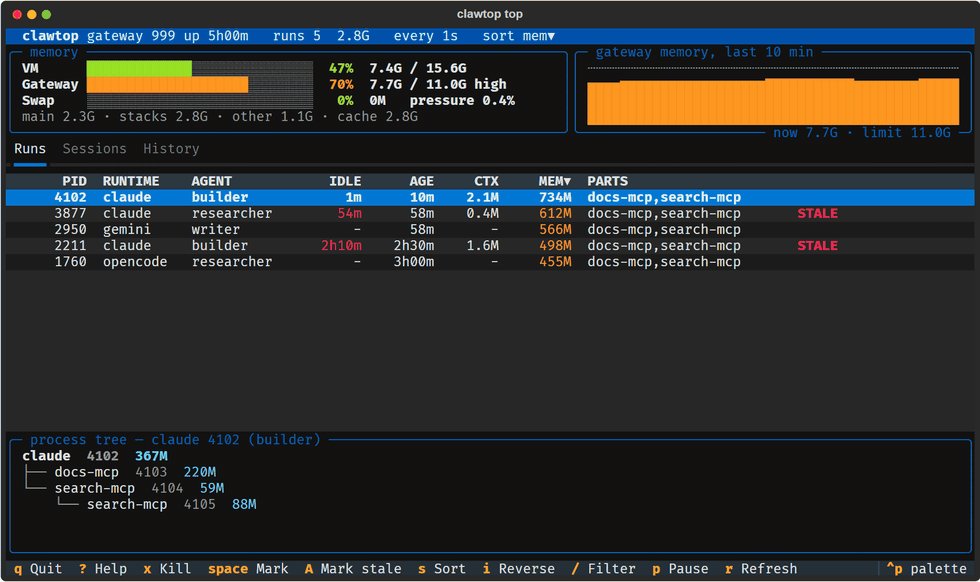The height and width of the screenshot is (582, 980).
Task: Click the limit 11.0G chart label
Action: tap(906, 133)
